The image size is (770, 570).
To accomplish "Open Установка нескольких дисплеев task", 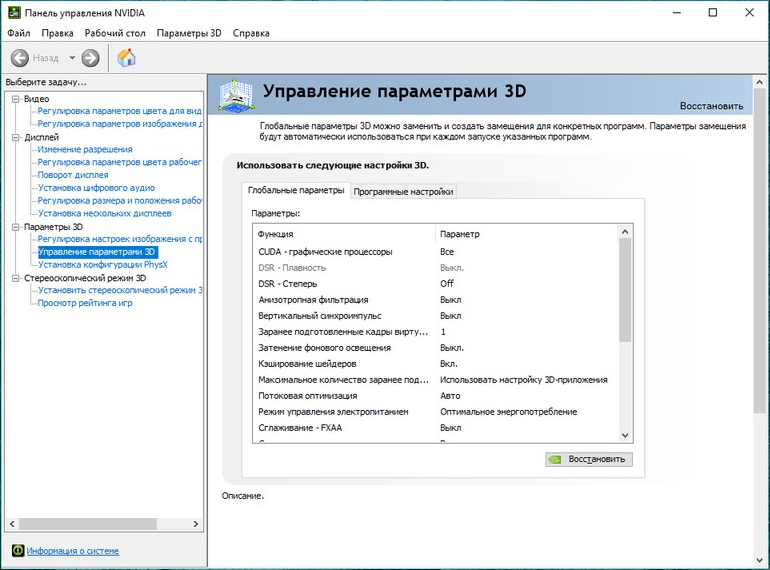I will [x=105, y=213].
